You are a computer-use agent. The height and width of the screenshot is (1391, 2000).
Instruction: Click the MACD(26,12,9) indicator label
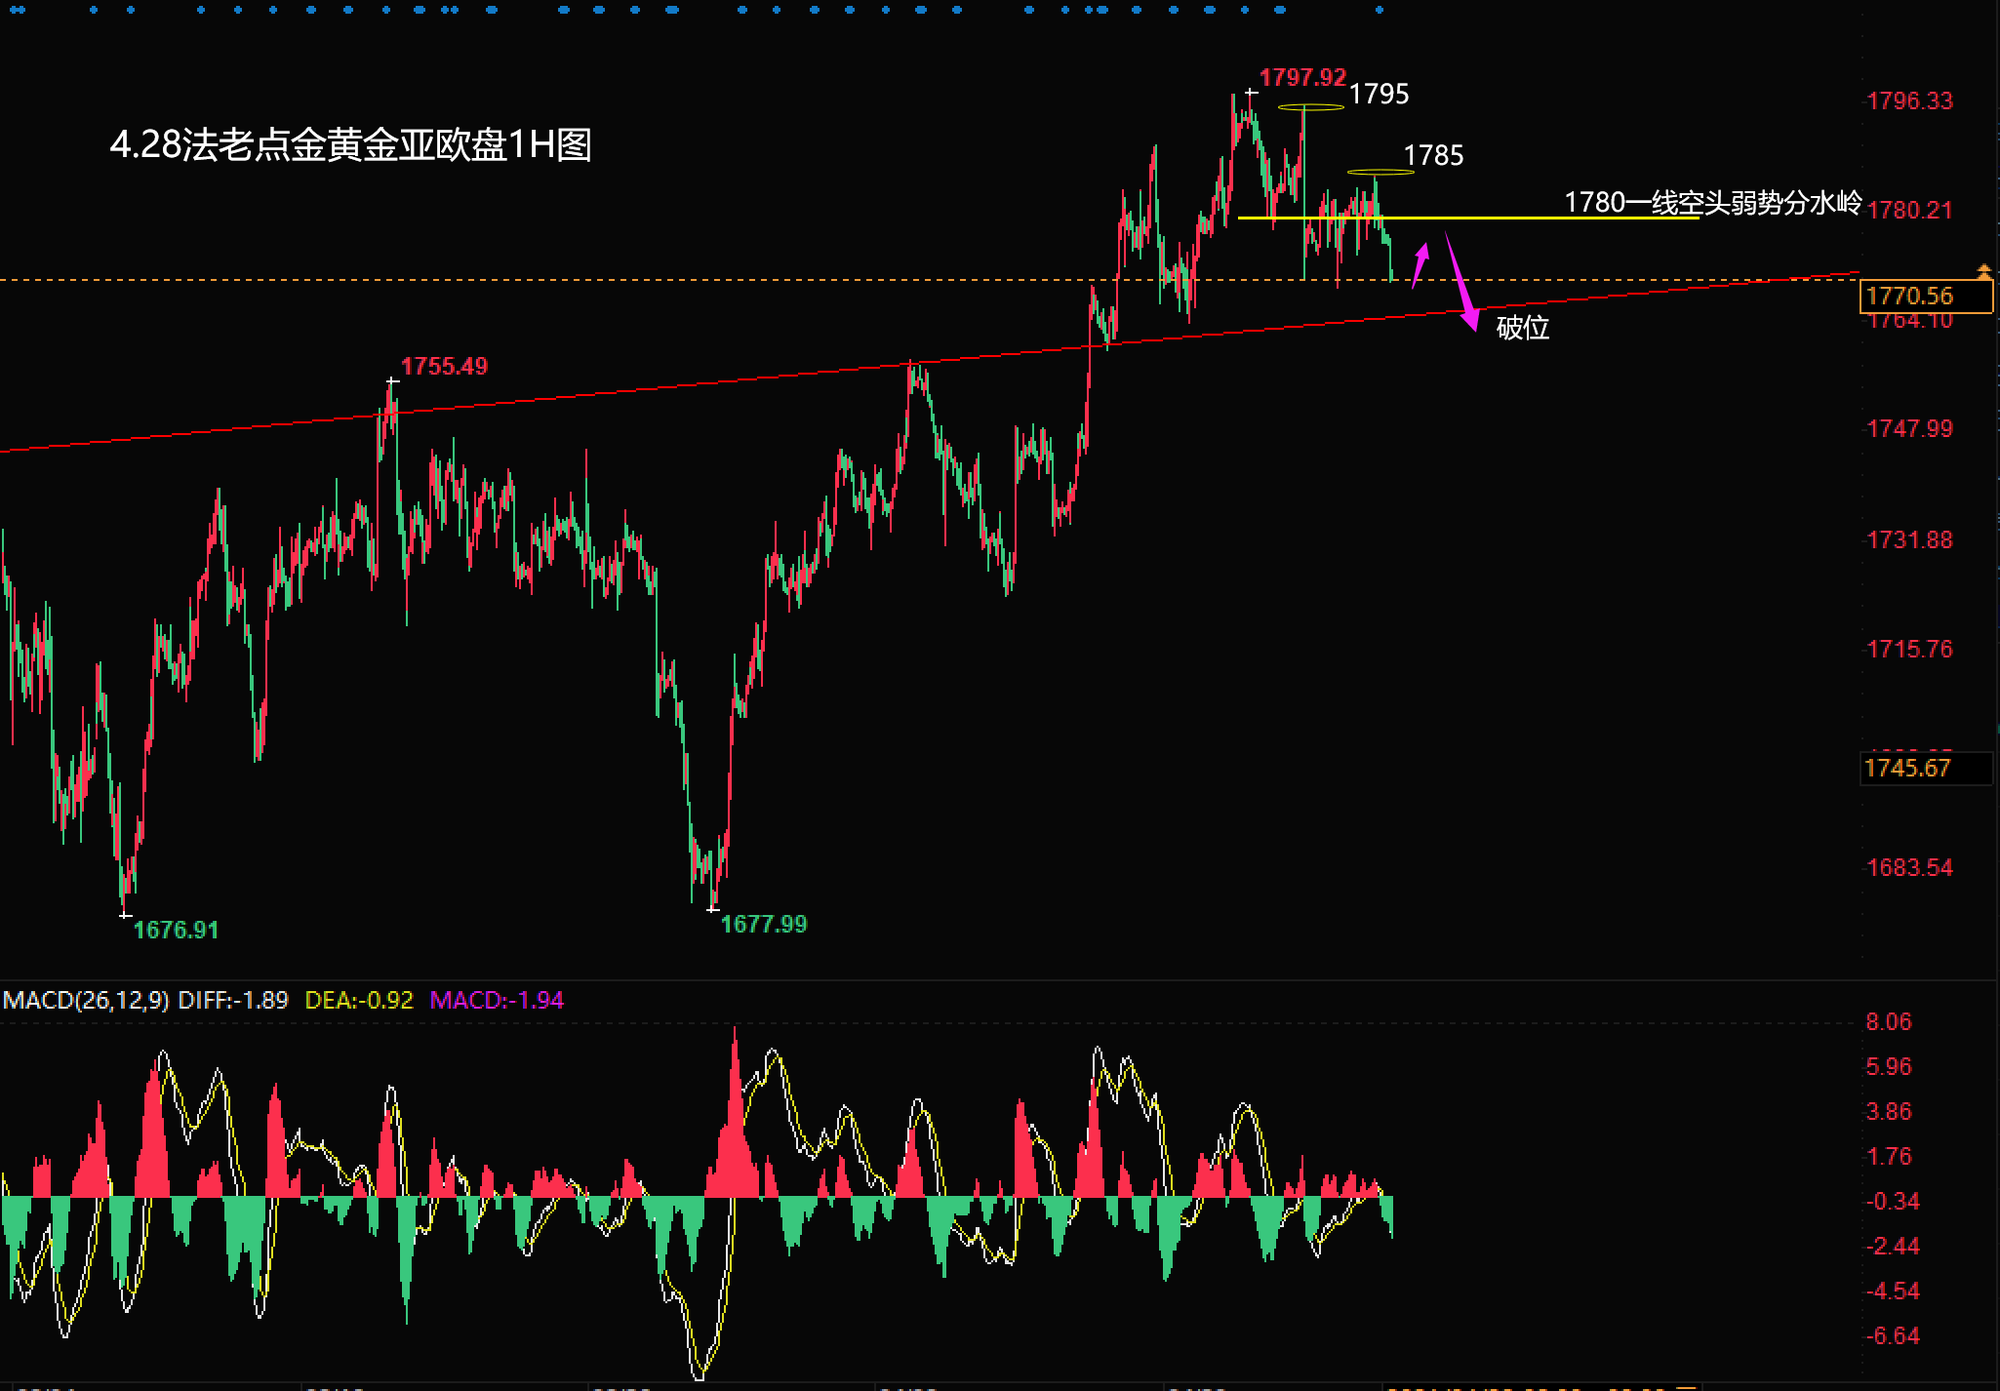[86, 1000]
